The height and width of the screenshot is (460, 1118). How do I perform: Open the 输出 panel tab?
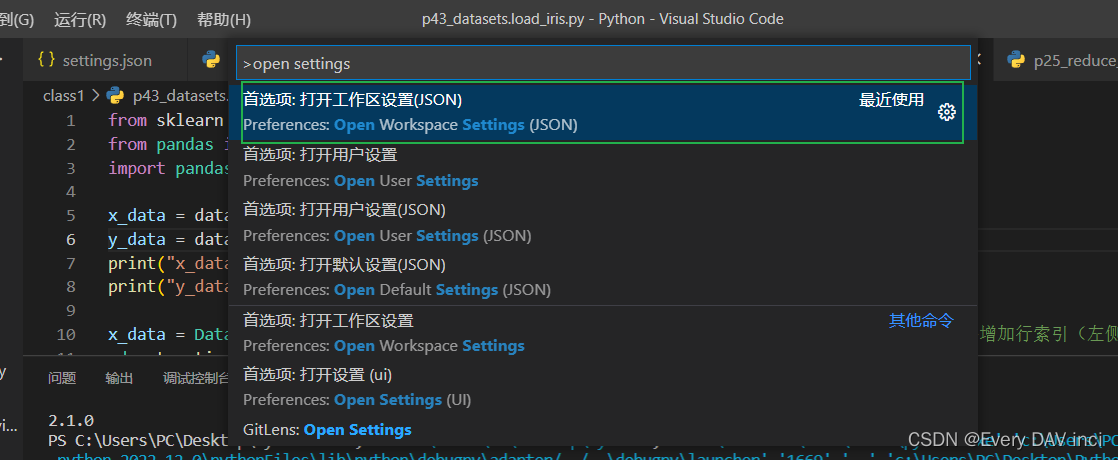click(119, 378)
